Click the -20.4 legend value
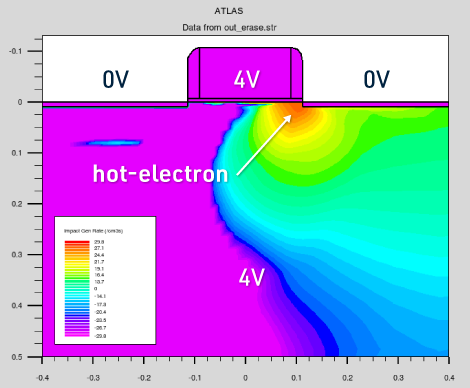This screenshot has height=388, width=470. [100, 312]
